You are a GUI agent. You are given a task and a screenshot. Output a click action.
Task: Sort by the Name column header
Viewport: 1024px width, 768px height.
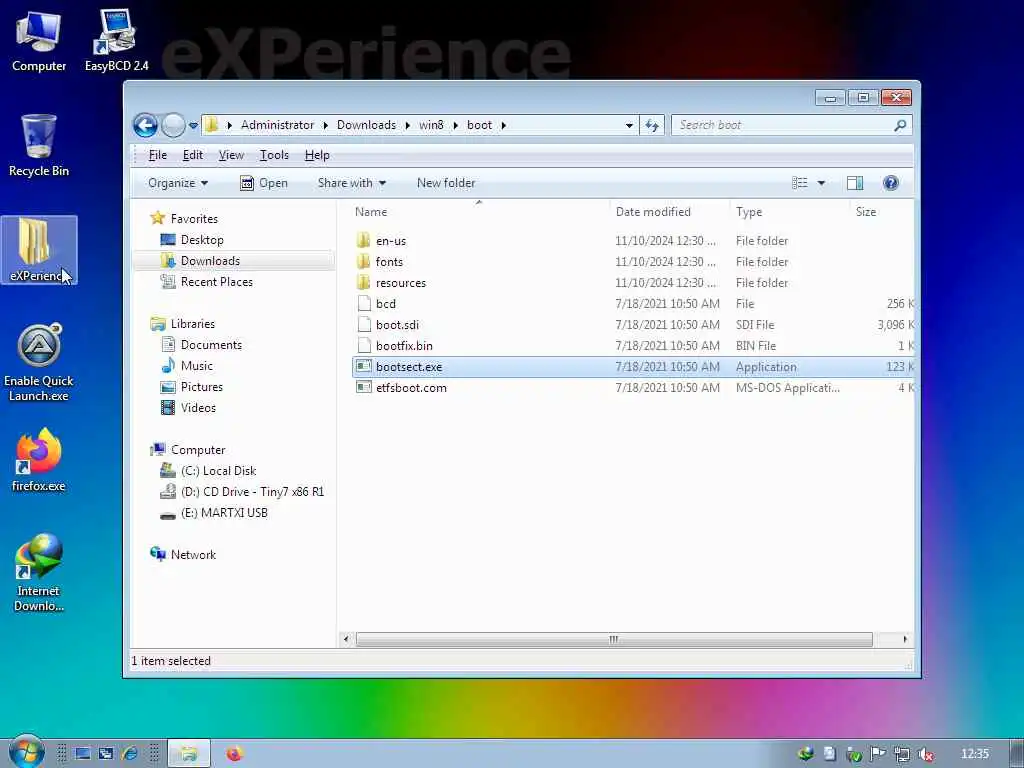coord(371,212)
